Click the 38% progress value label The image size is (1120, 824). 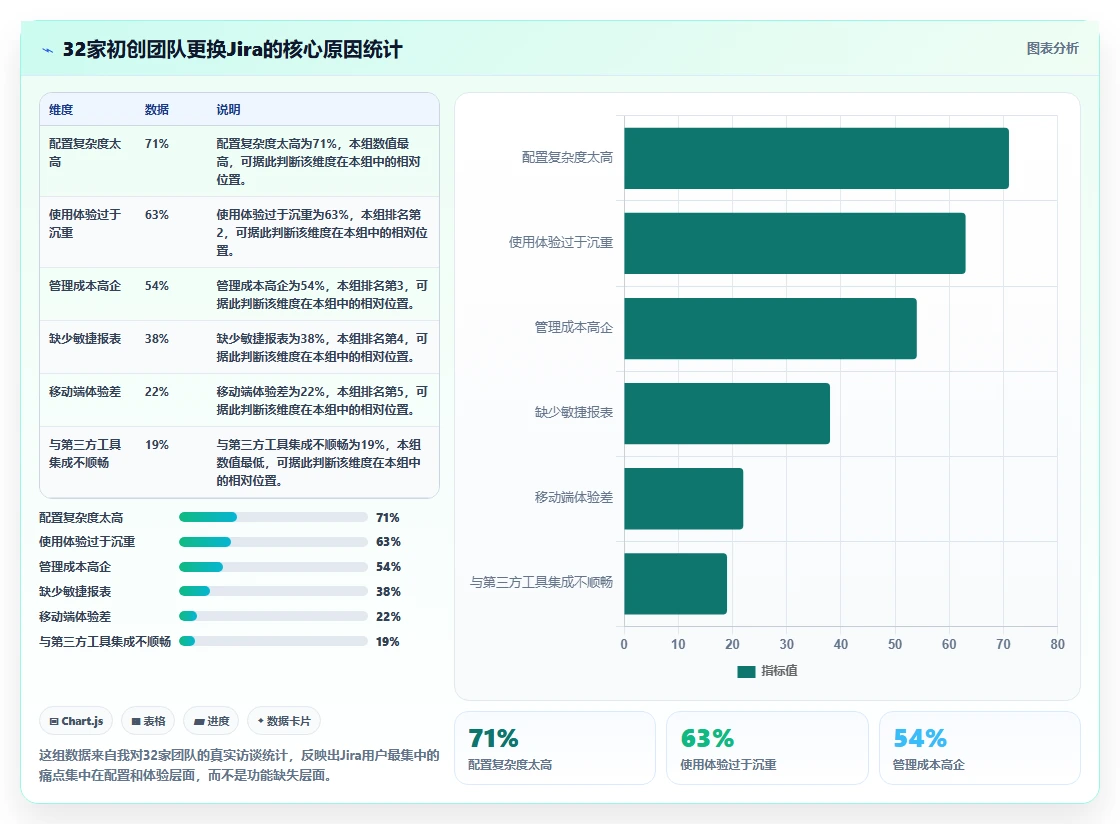(388, 591)
